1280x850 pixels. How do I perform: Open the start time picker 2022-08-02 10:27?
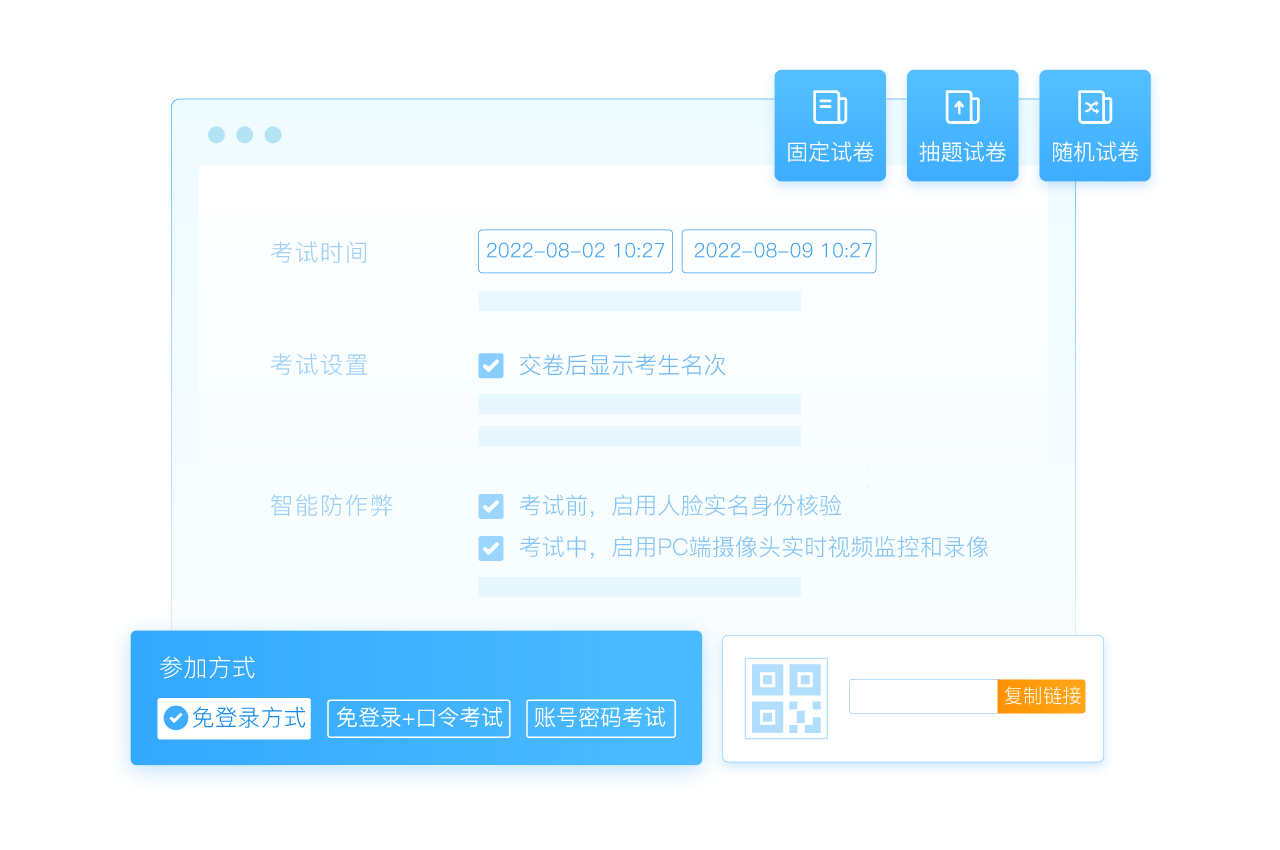tap(575, 251)
